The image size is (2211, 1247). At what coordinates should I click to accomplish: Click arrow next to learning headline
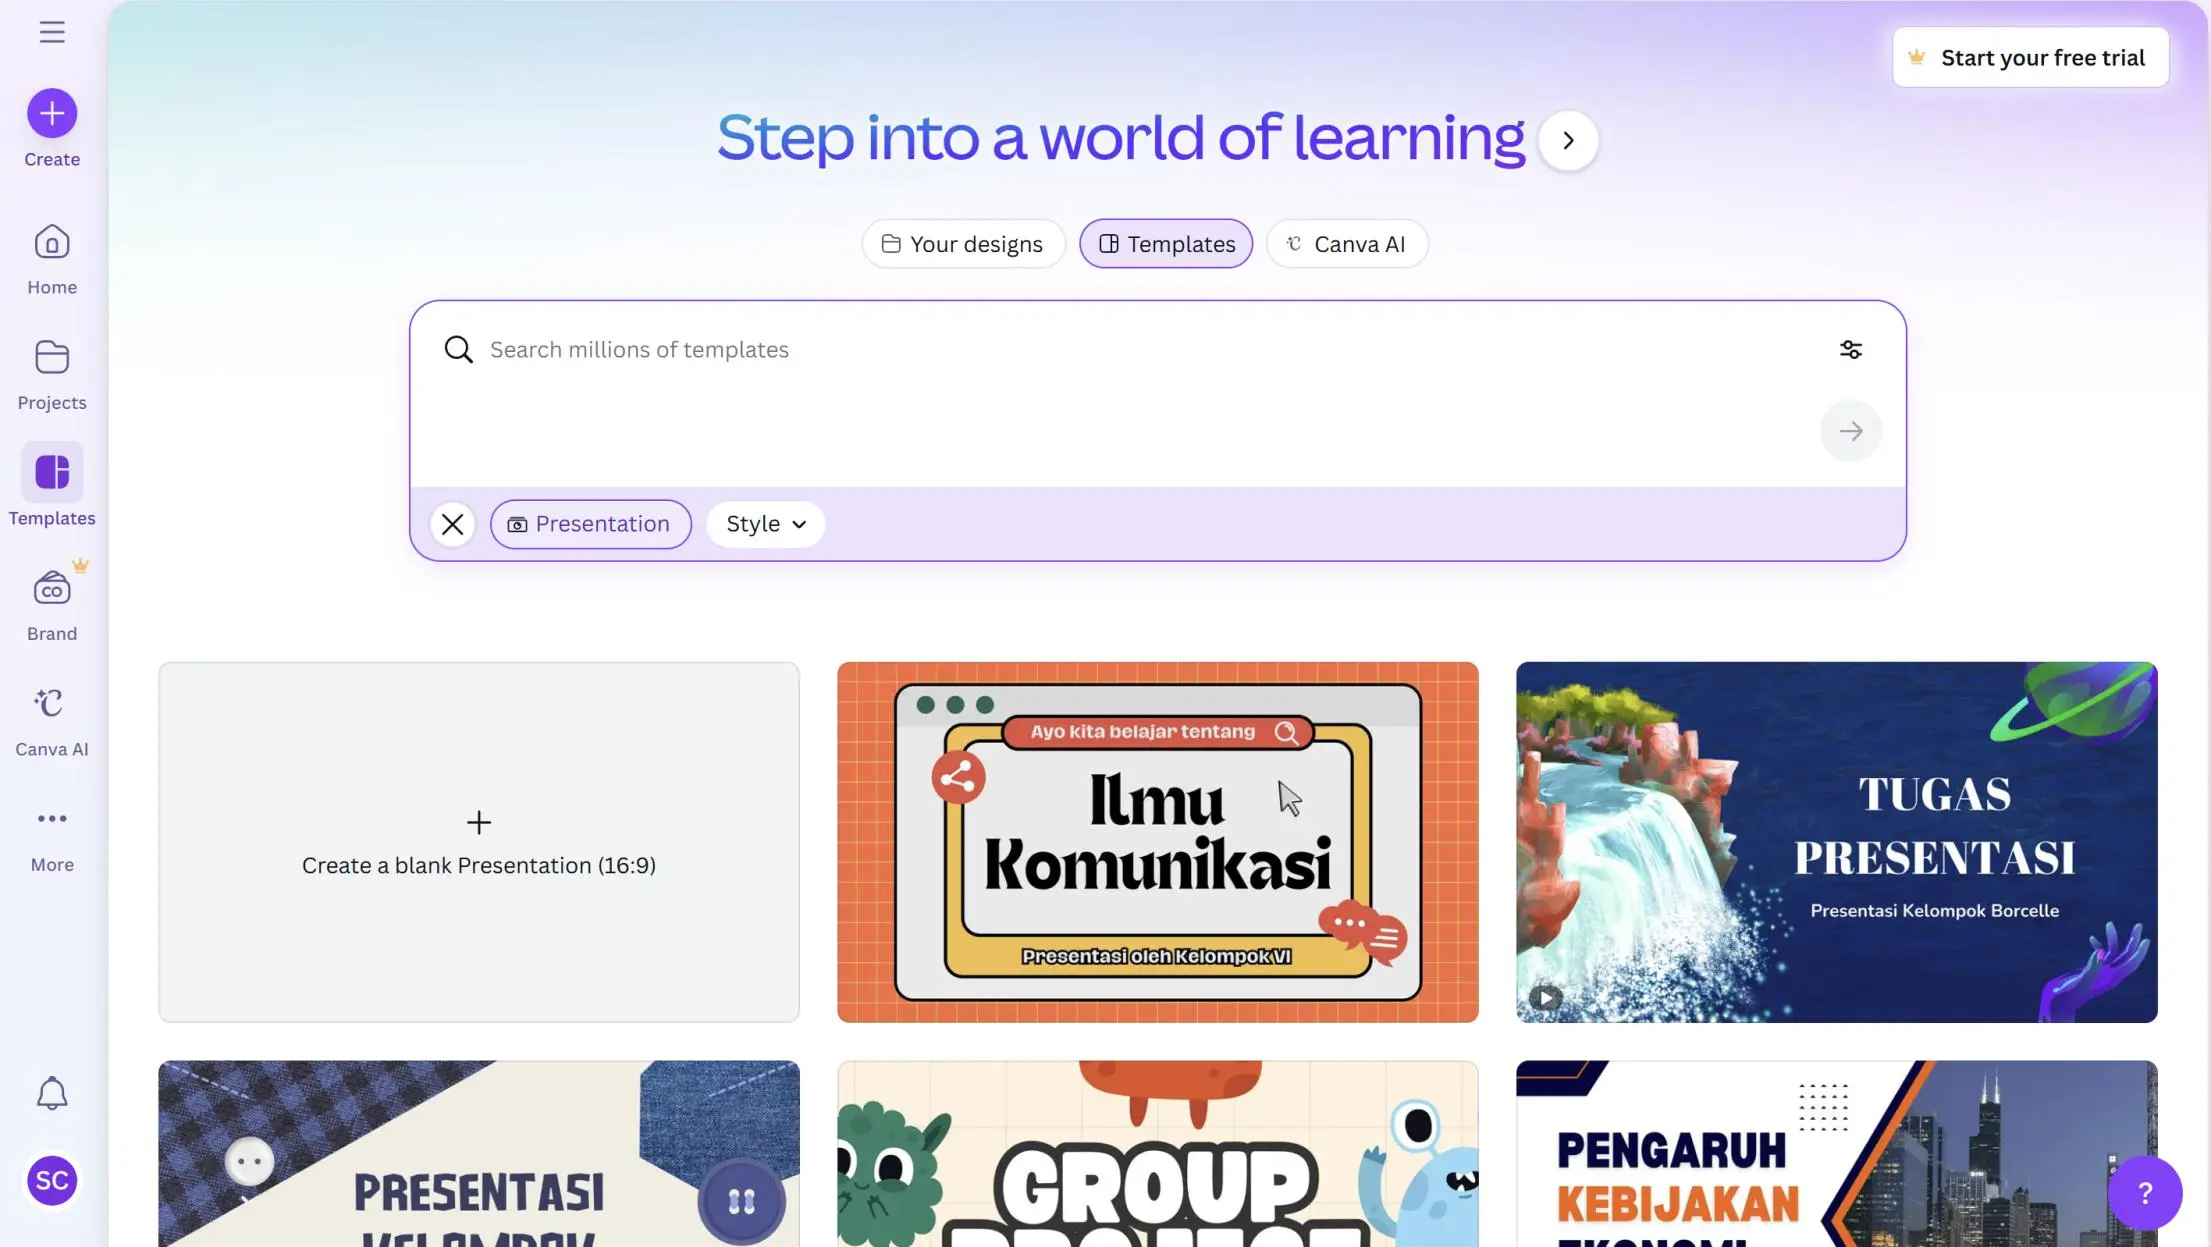1567,141
